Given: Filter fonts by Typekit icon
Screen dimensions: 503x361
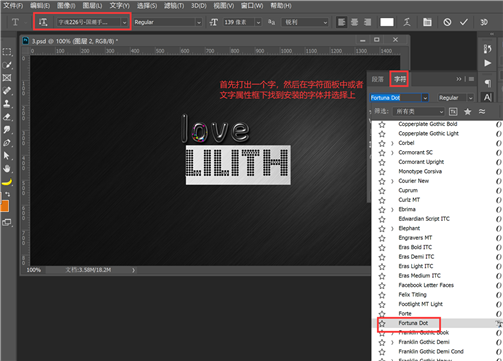Looking at the screenshot, I should tap(453, 112).
